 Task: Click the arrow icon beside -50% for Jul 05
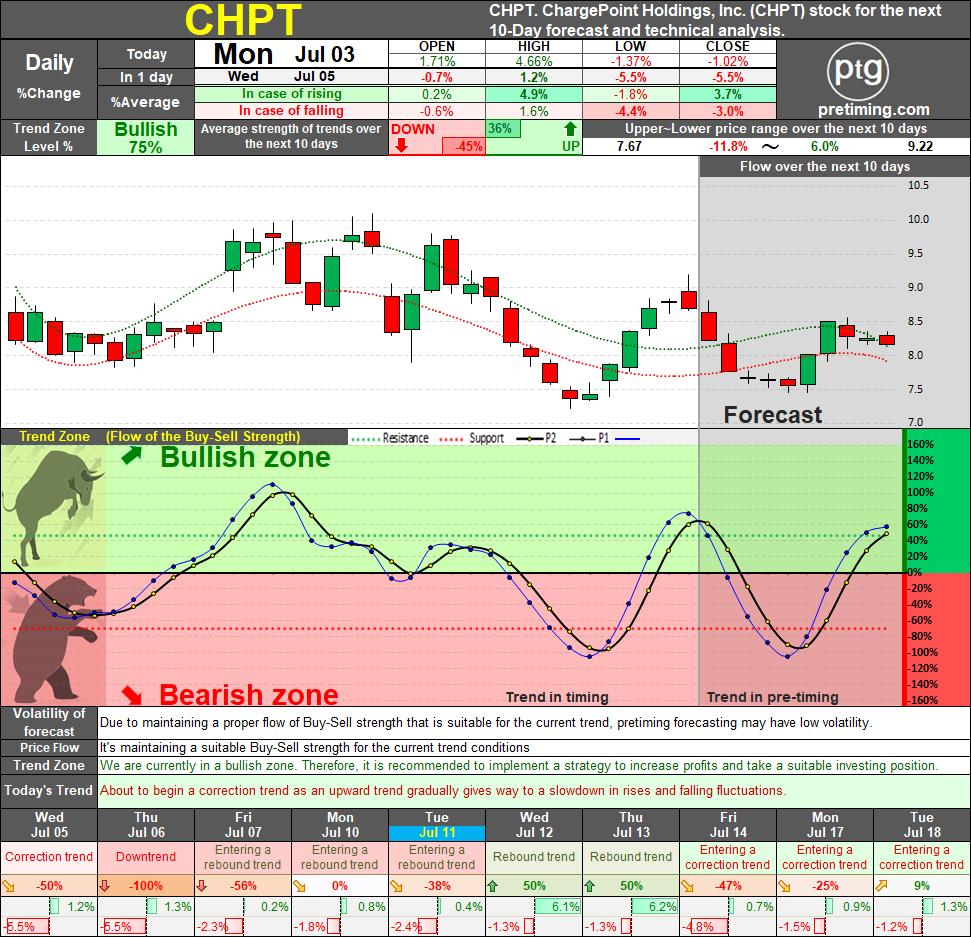[x=9, y=886]
